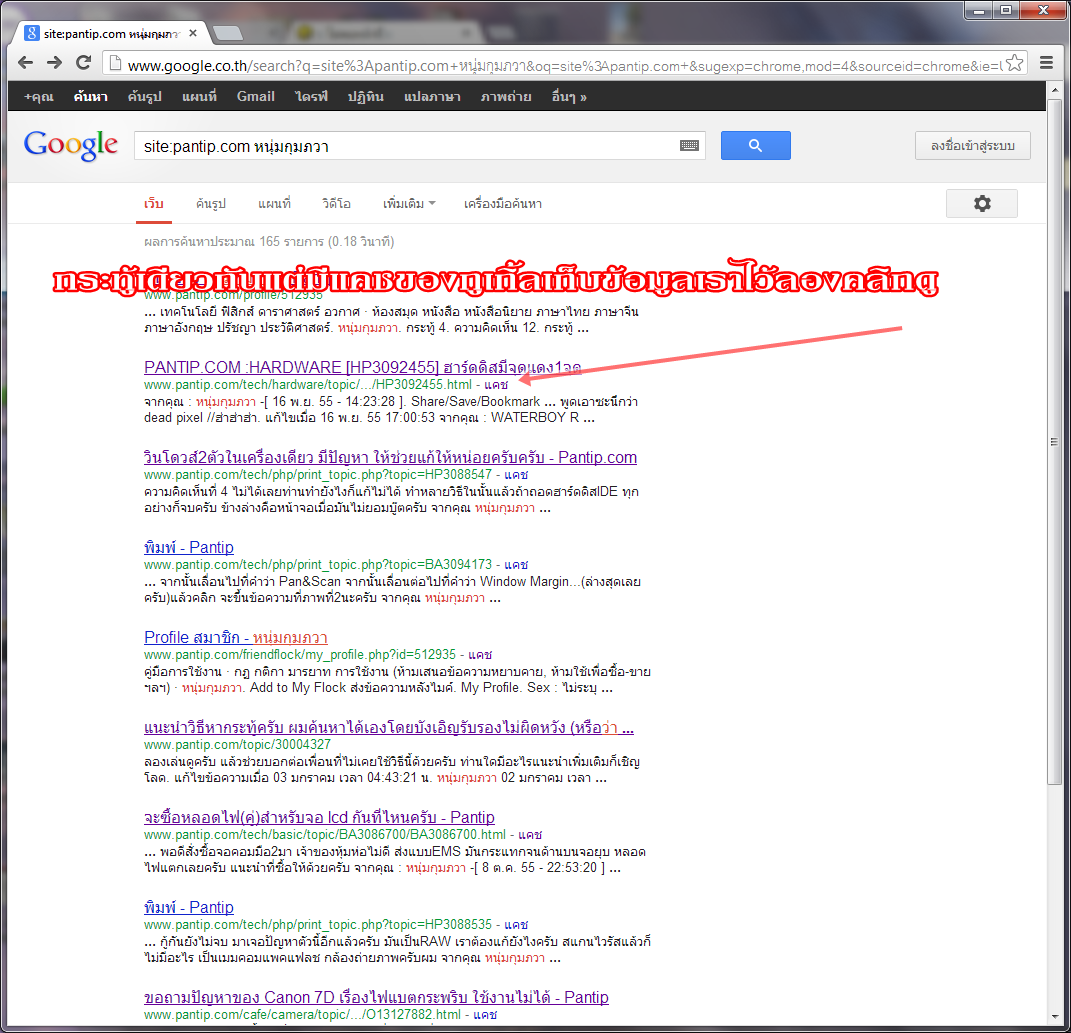Expand the เพิ่มเติม dropdown

click(408, 204)
